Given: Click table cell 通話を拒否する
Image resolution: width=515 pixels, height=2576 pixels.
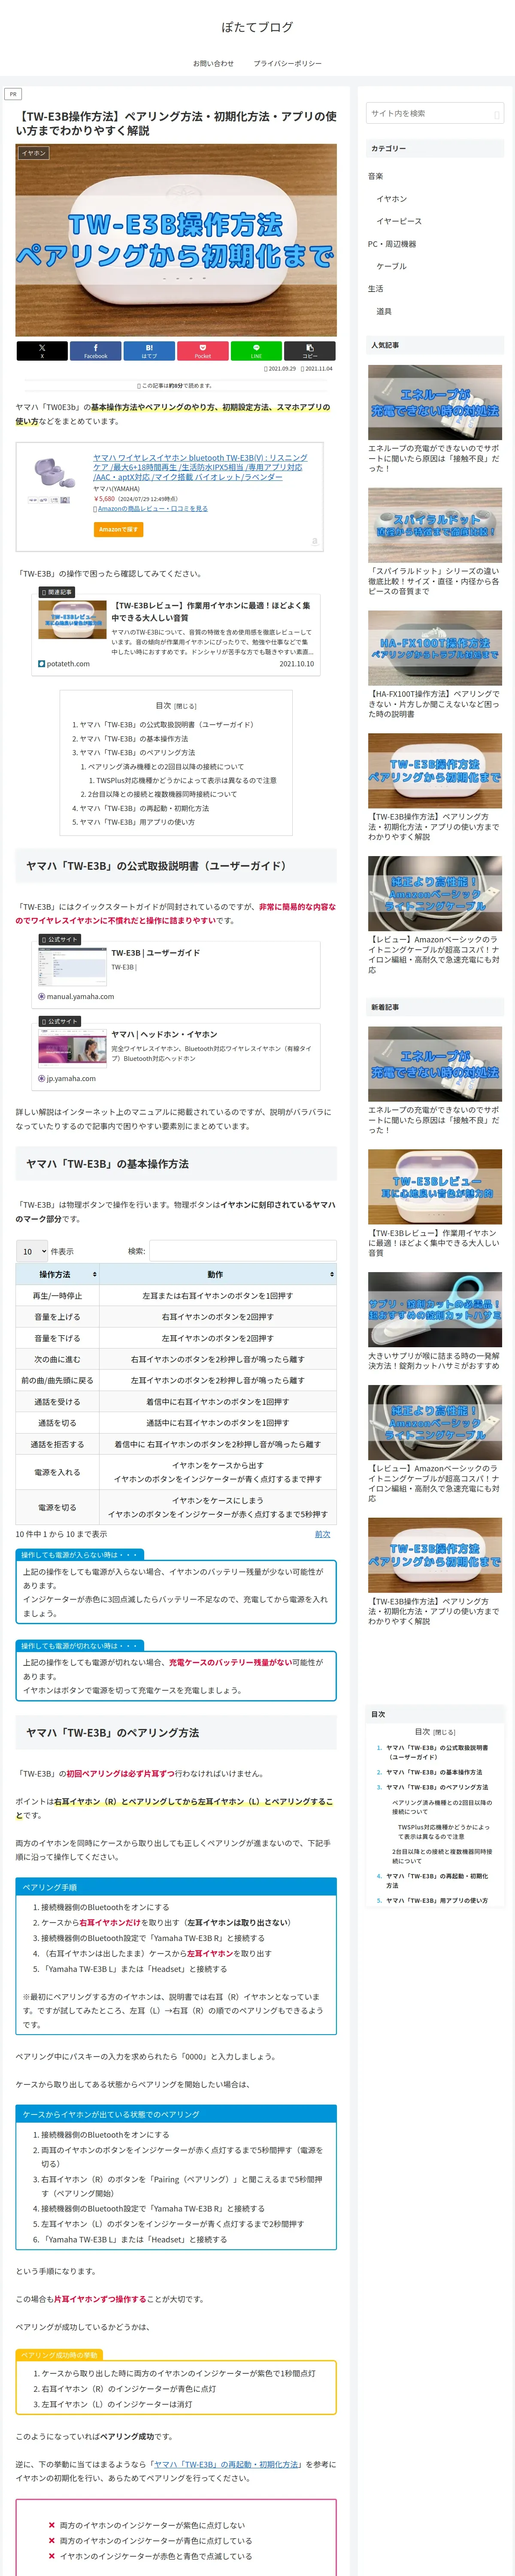Looking at the screenshot, I should (57, 1444).
